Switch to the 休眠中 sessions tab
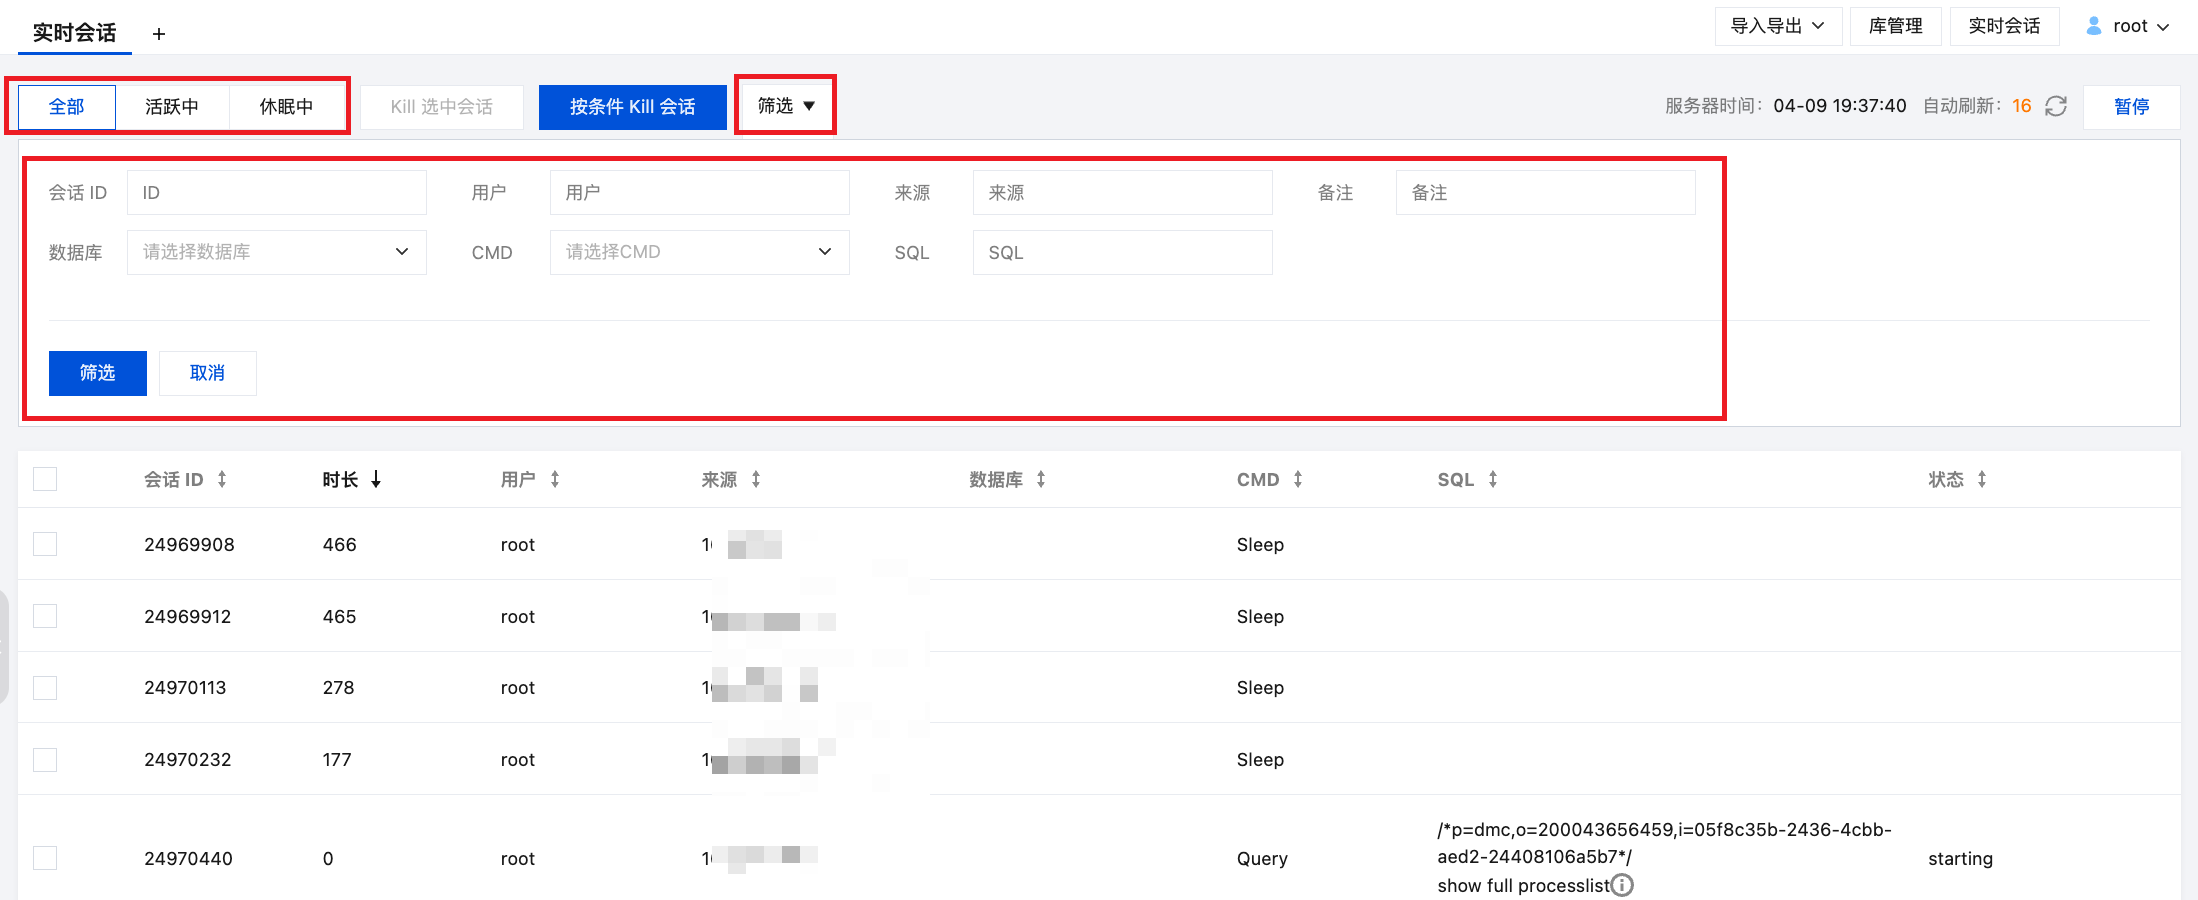Screen dimensions: 2198x900 tap(286, 107)
